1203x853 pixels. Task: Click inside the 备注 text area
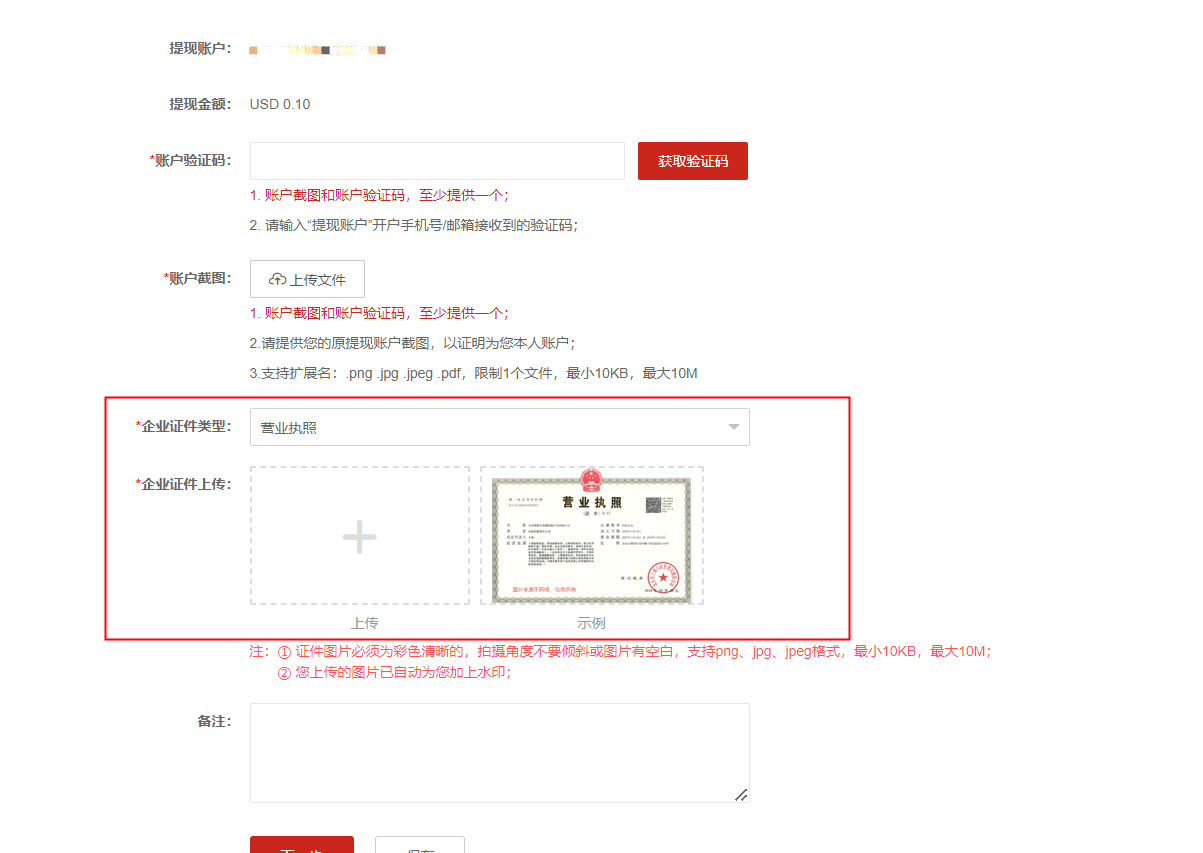point(499,752)
